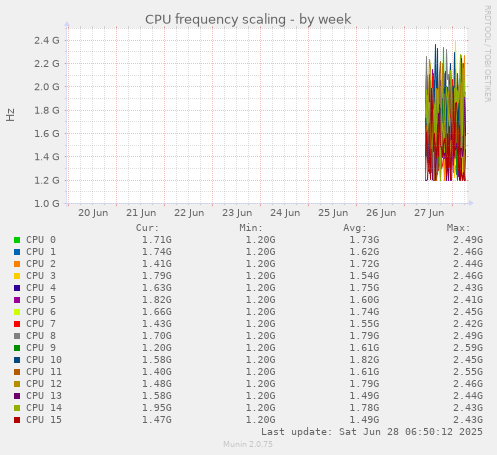Screen dimensions: 497x455
Task: Select the 'CPU 2' legend label
Action: click(41, 264)
